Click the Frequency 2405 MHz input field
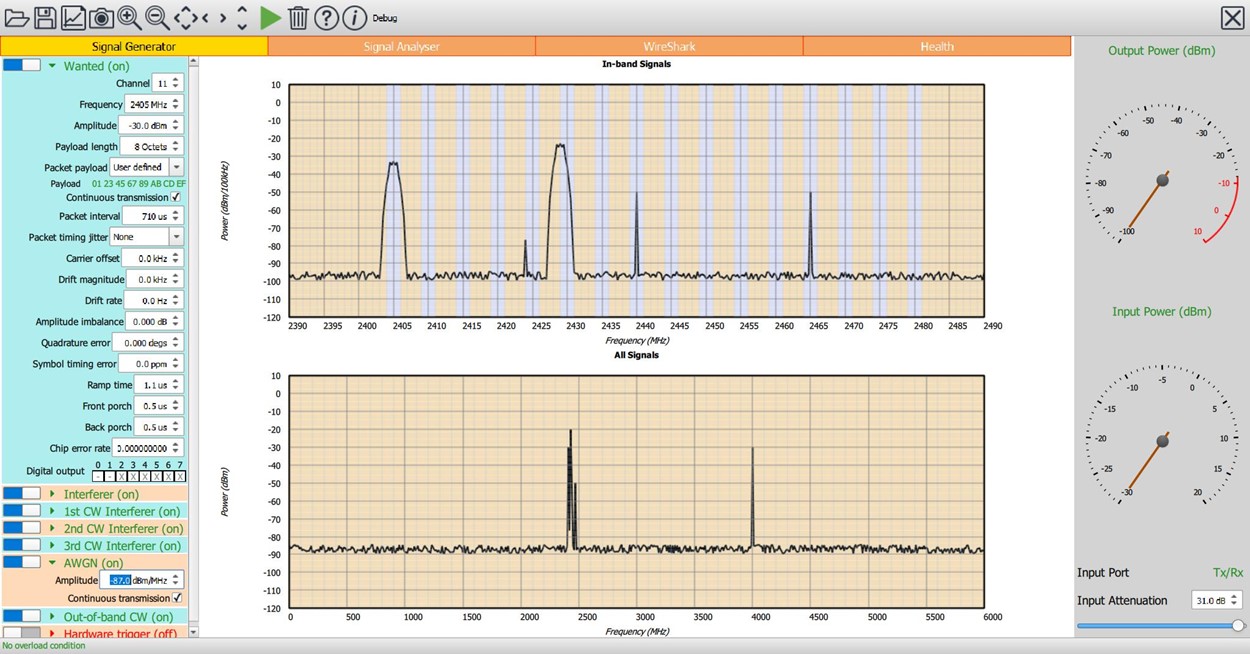 coord(146,105)
